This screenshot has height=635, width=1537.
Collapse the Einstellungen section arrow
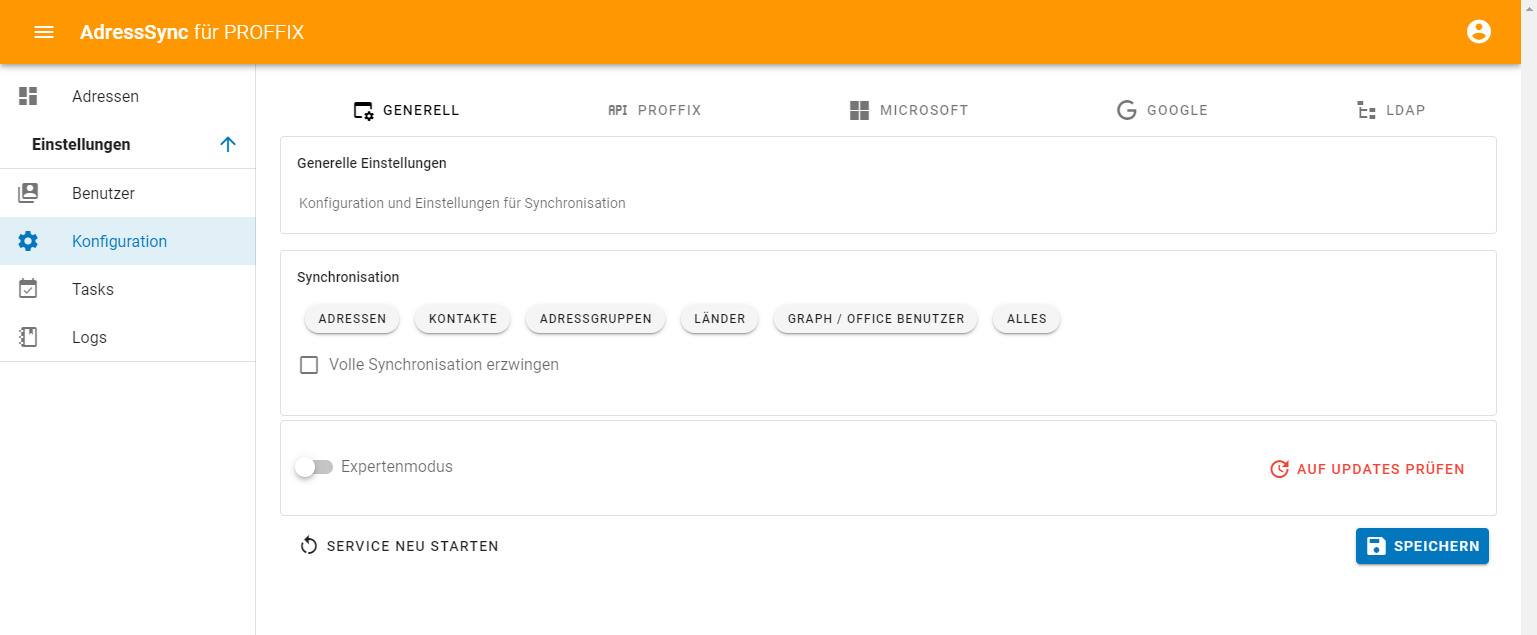(x=228, y=144)
